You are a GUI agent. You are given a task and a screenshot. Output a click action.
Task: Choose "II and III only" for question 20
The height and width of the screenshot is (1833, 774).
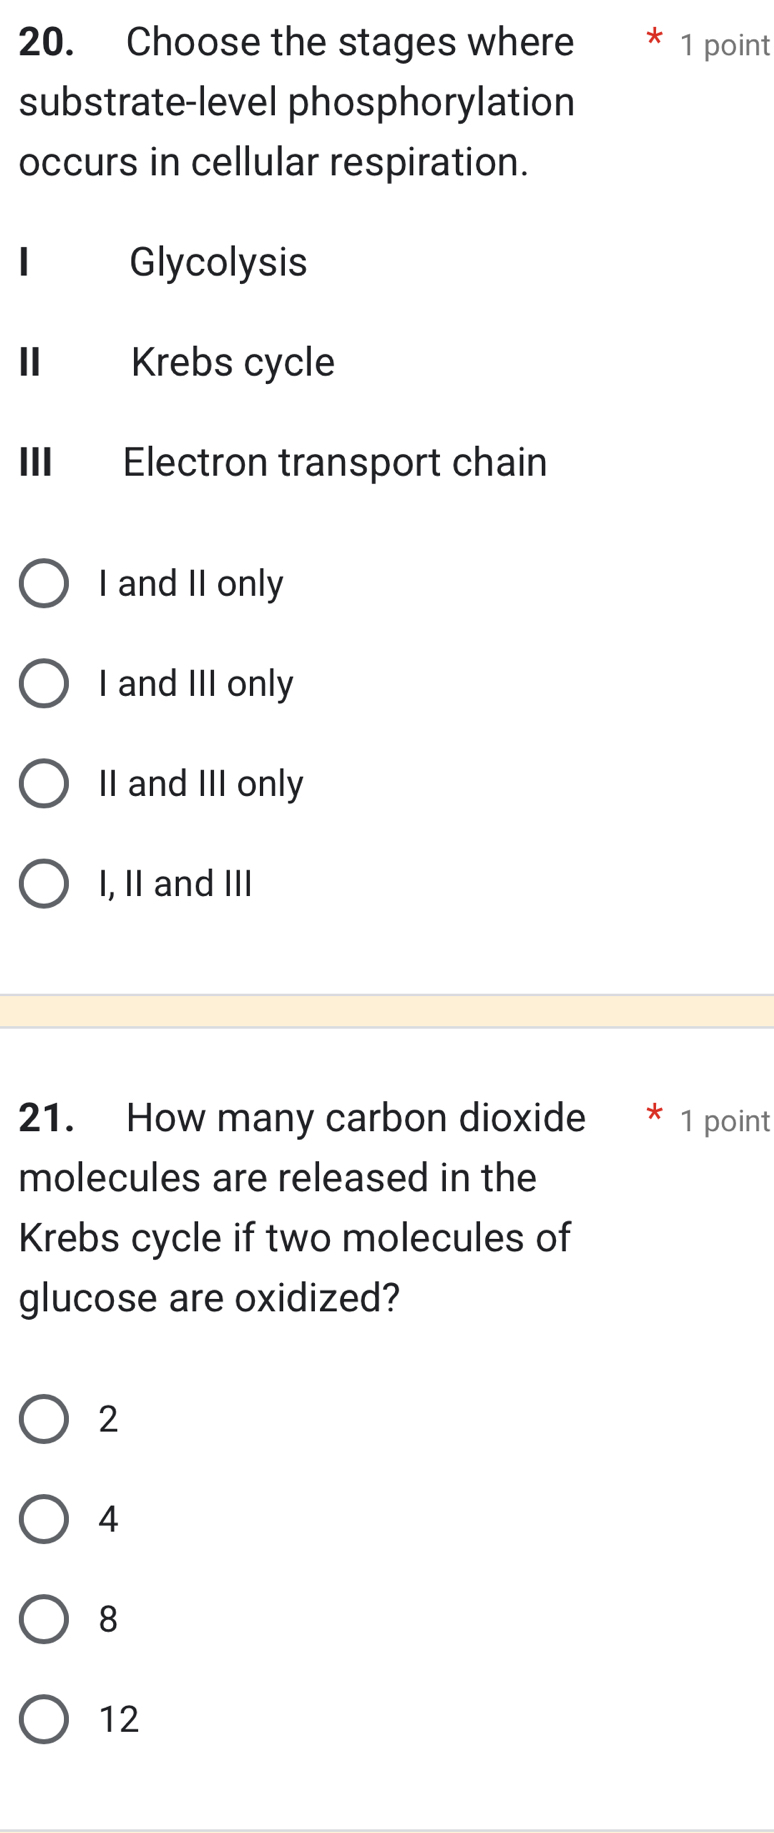click(44, 782)
